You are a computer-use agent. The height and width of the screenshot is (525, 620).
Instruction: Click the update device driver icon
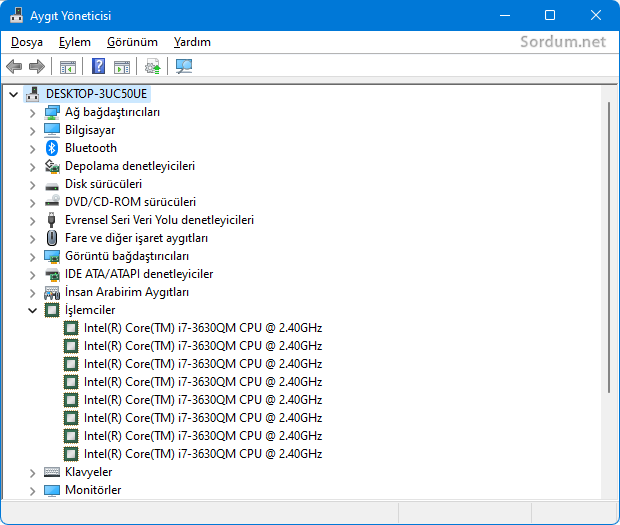(x=153, y=66)
